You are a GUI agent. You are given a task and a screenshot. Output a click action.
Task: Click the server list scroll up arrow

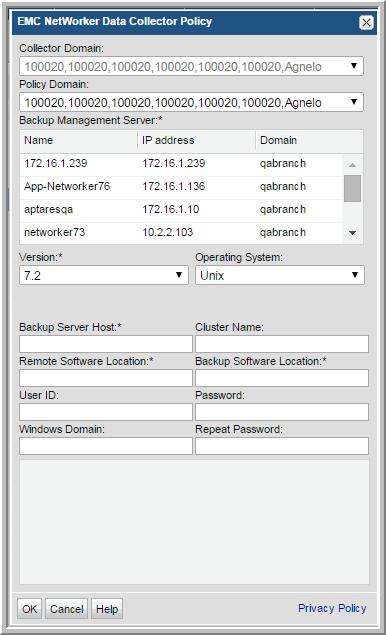[352, 165]
